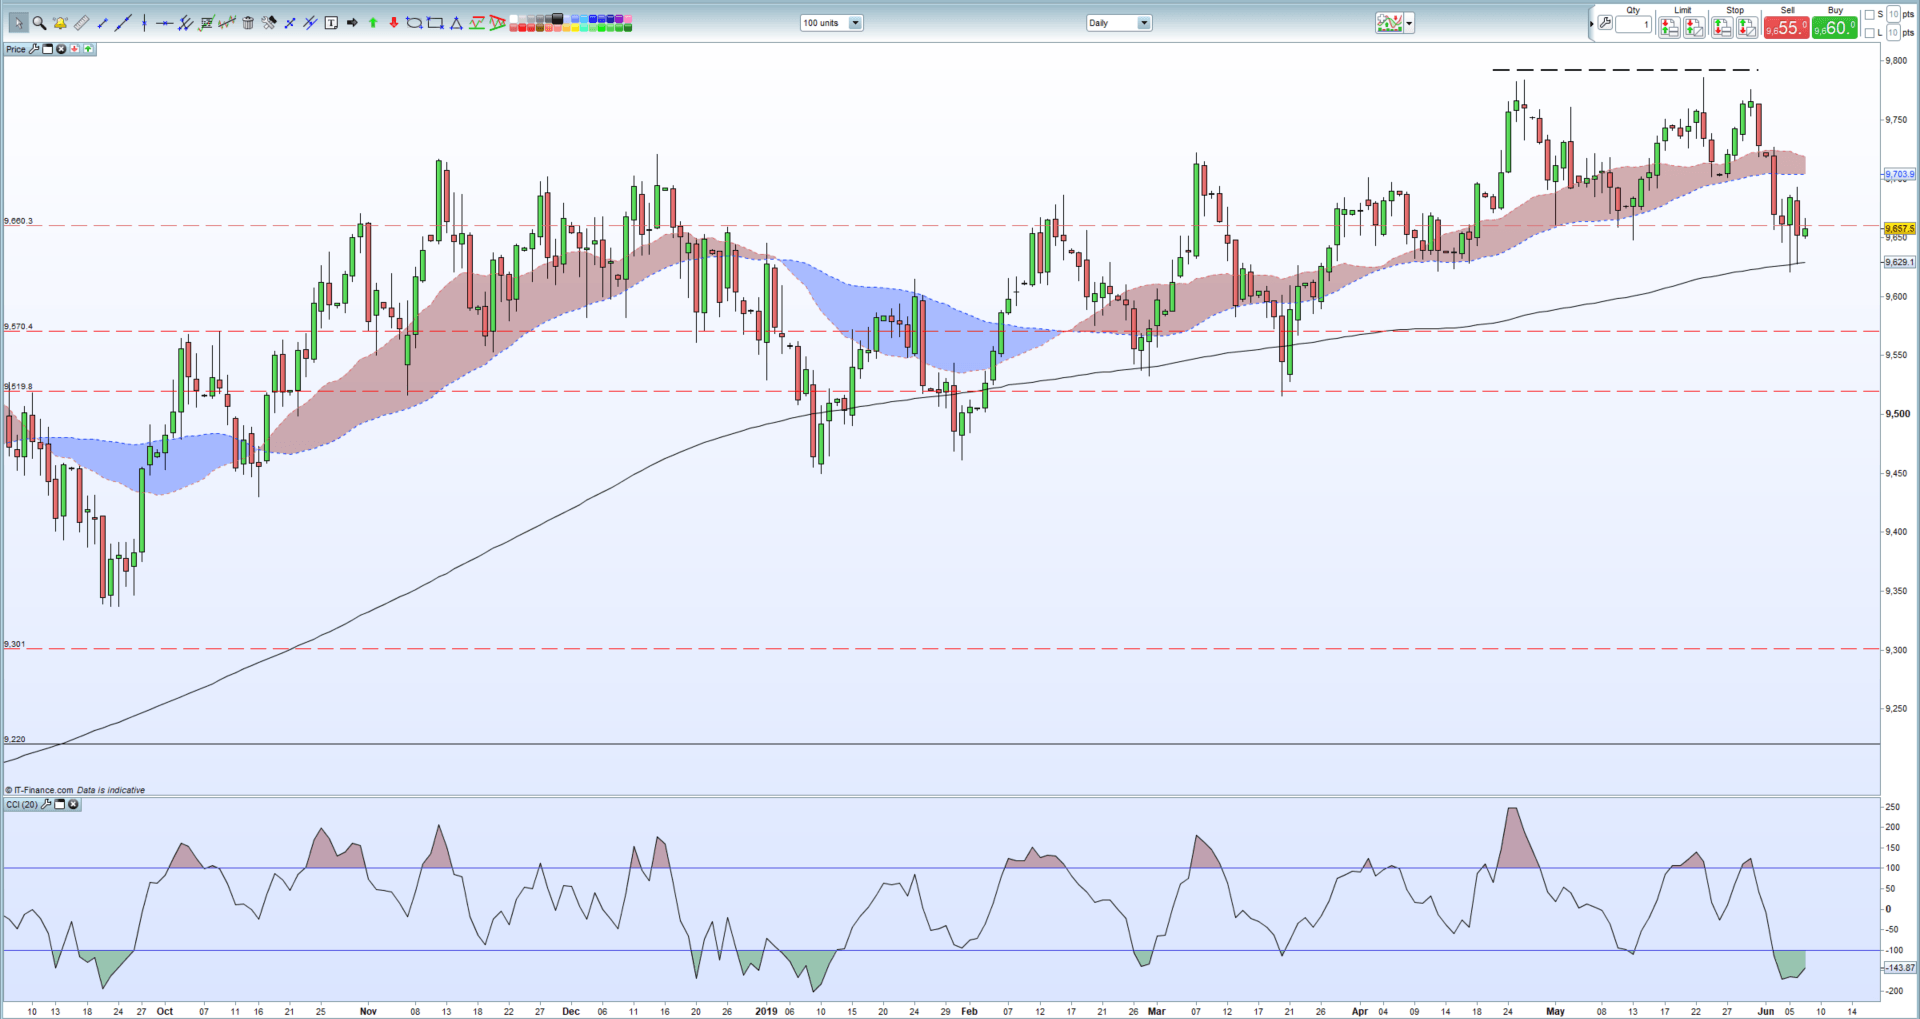Collapse the order bar arrow
The width and height of the screenshot is (1920, 1019).
1591,24
